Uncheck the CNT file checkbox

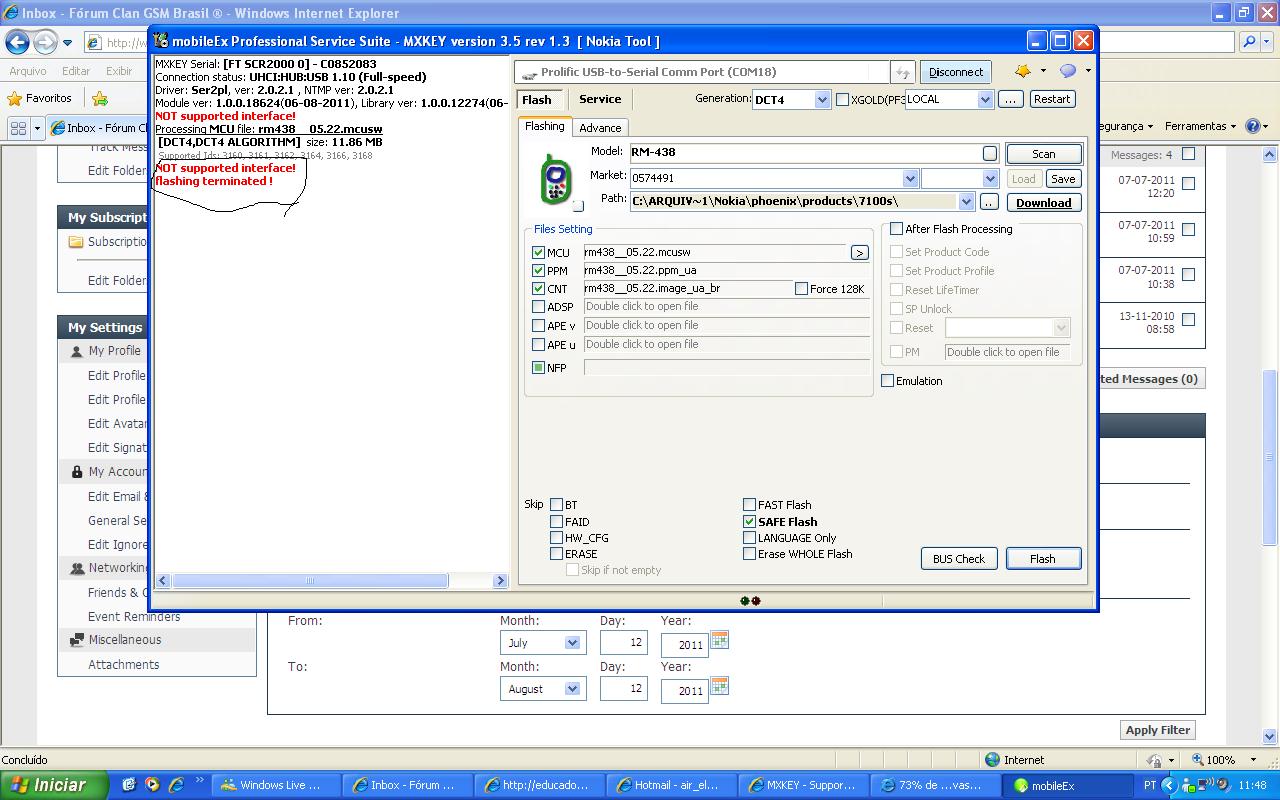(539, 289)
